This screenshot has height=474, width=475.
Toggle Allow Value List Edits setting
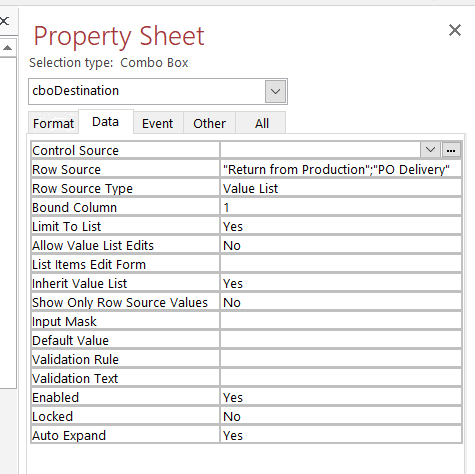tap(341, 245)
